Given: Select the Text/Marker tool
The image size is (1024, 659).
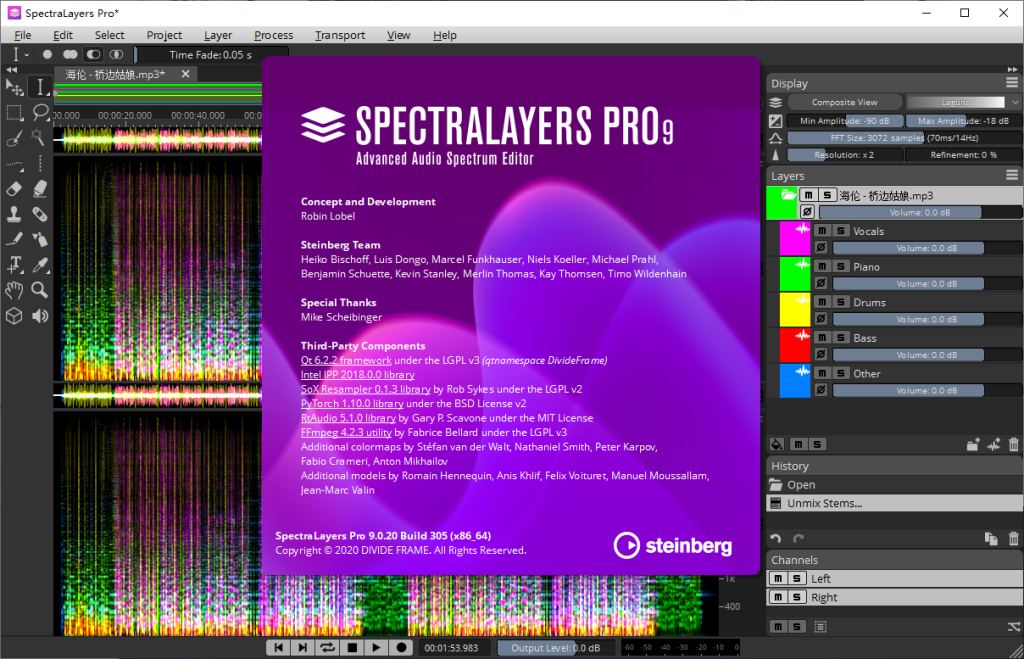Looking at the screenshot, I should pos(14,265).
